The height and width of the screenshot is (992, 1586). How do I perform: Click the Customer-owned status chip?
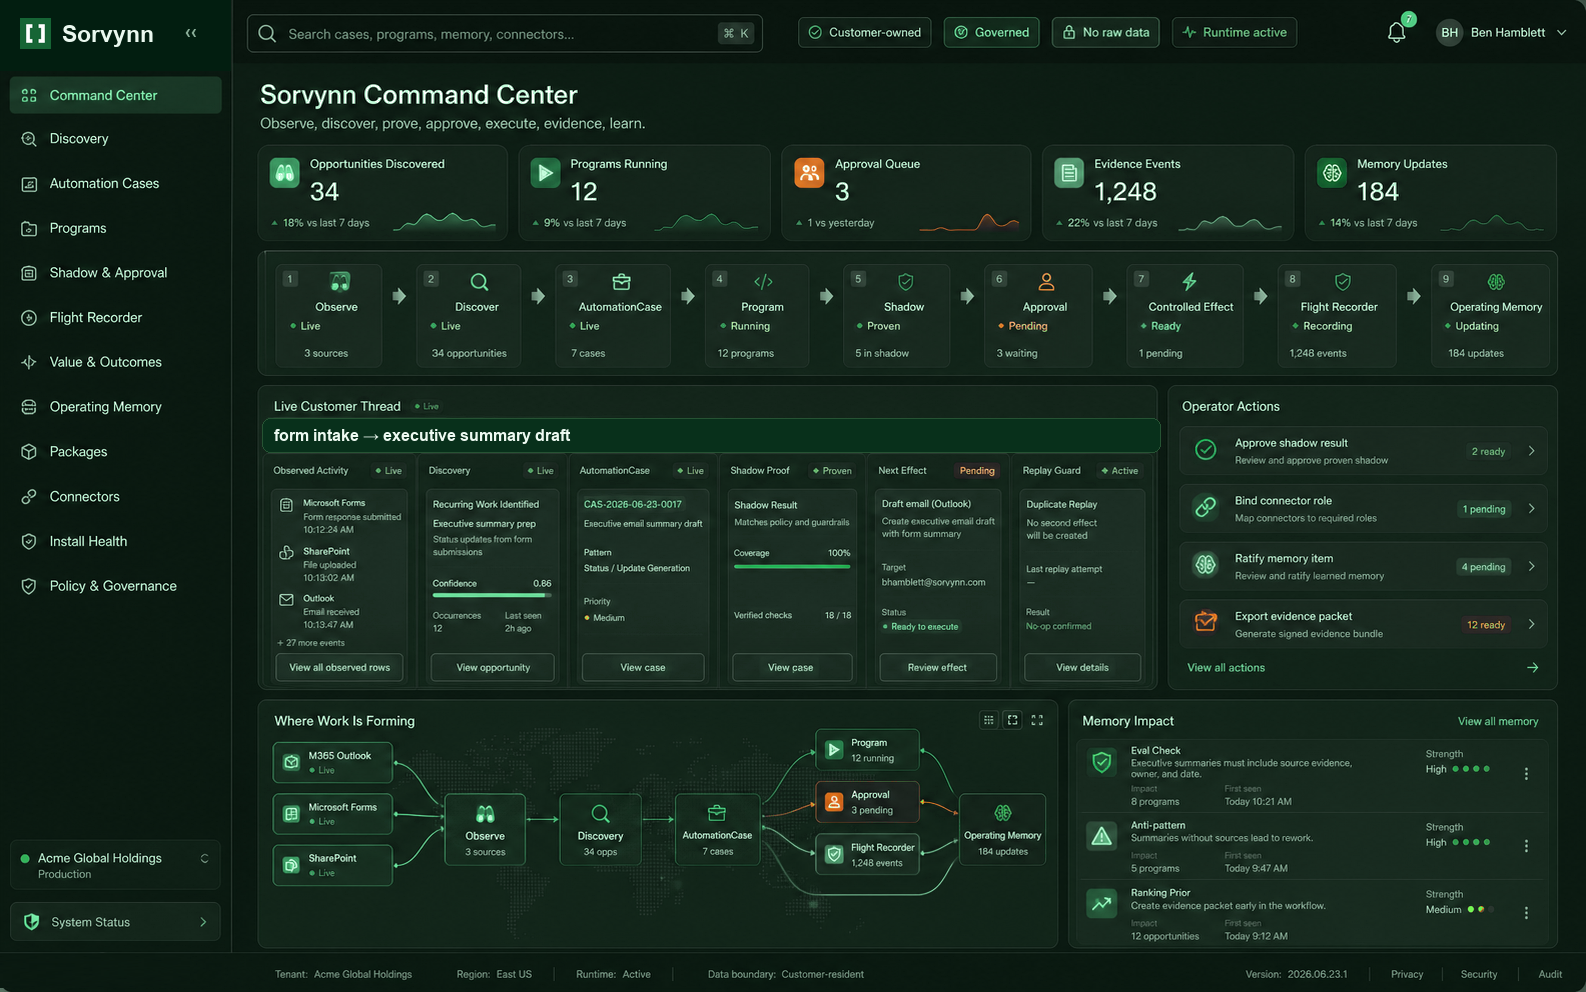click(x=865, y=33)
